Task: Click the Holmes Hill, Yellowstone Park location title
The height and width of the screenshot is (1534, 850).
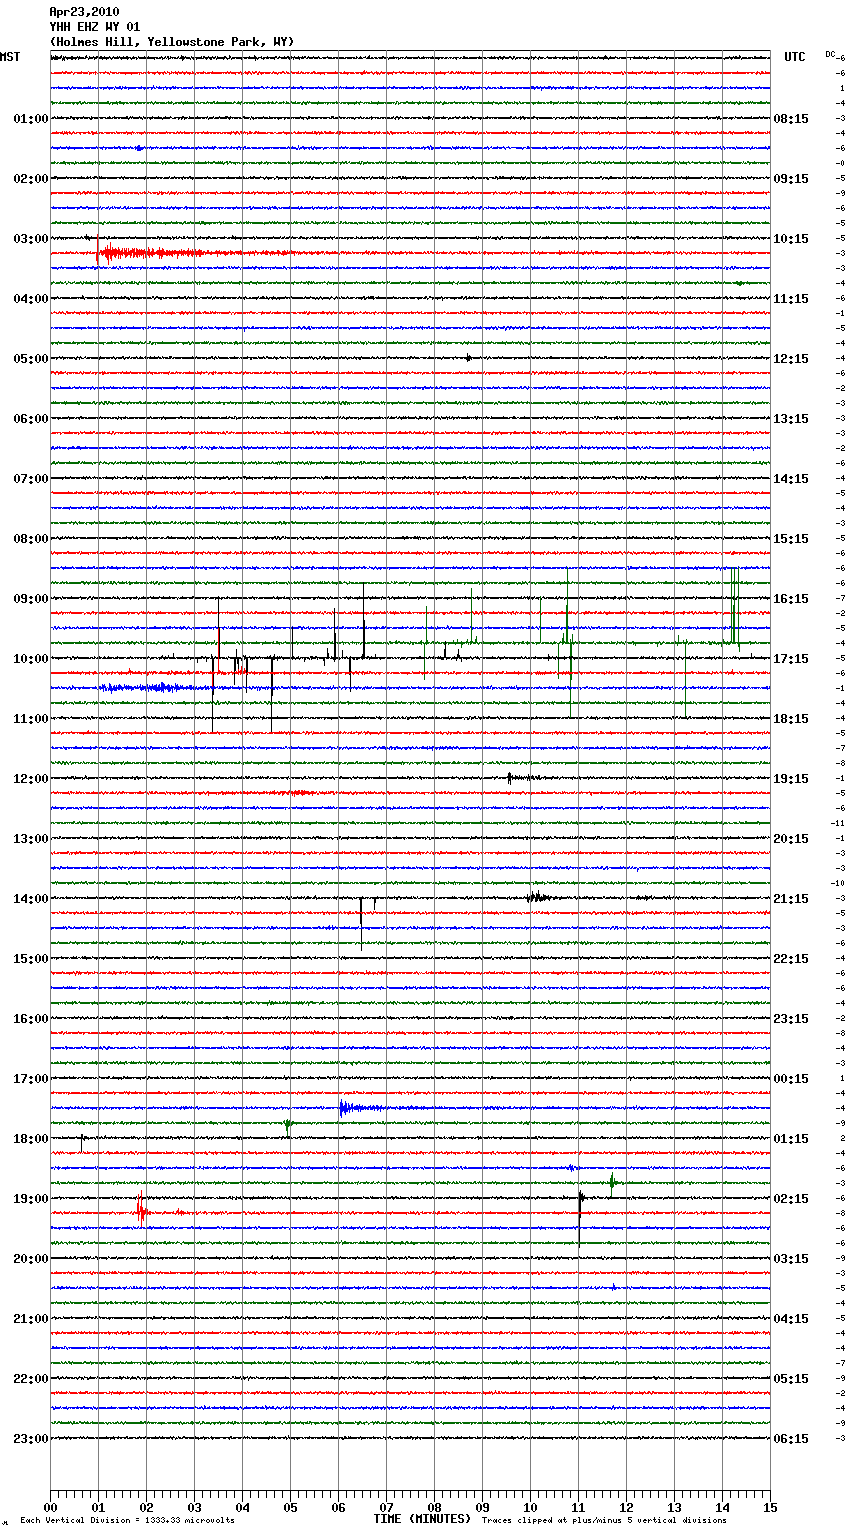Action: point(172,42)
